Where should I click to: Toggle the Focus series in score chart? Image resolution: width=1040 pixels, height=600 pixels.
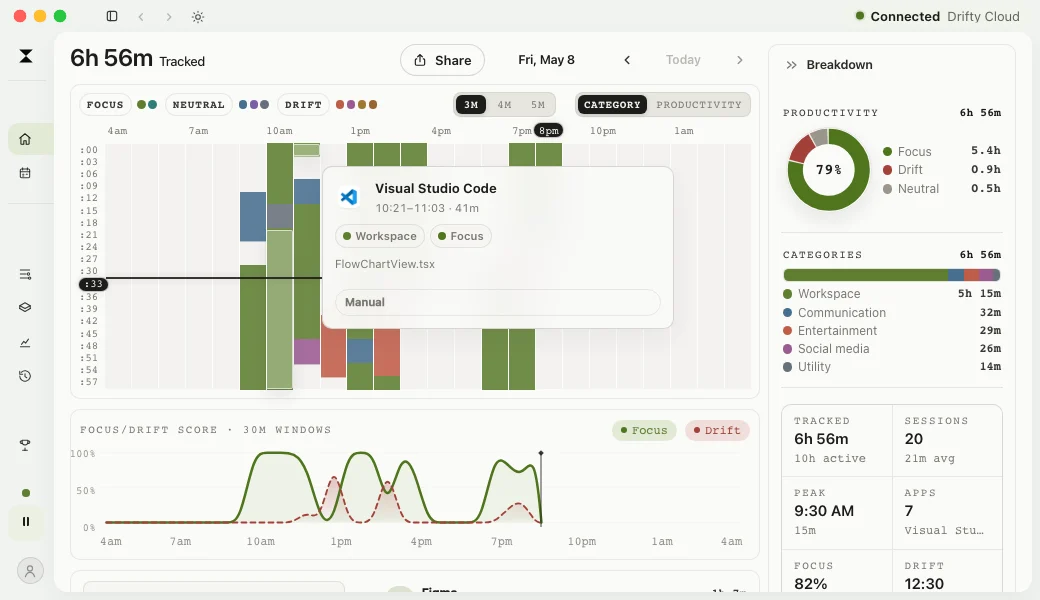tap(644, 430)
